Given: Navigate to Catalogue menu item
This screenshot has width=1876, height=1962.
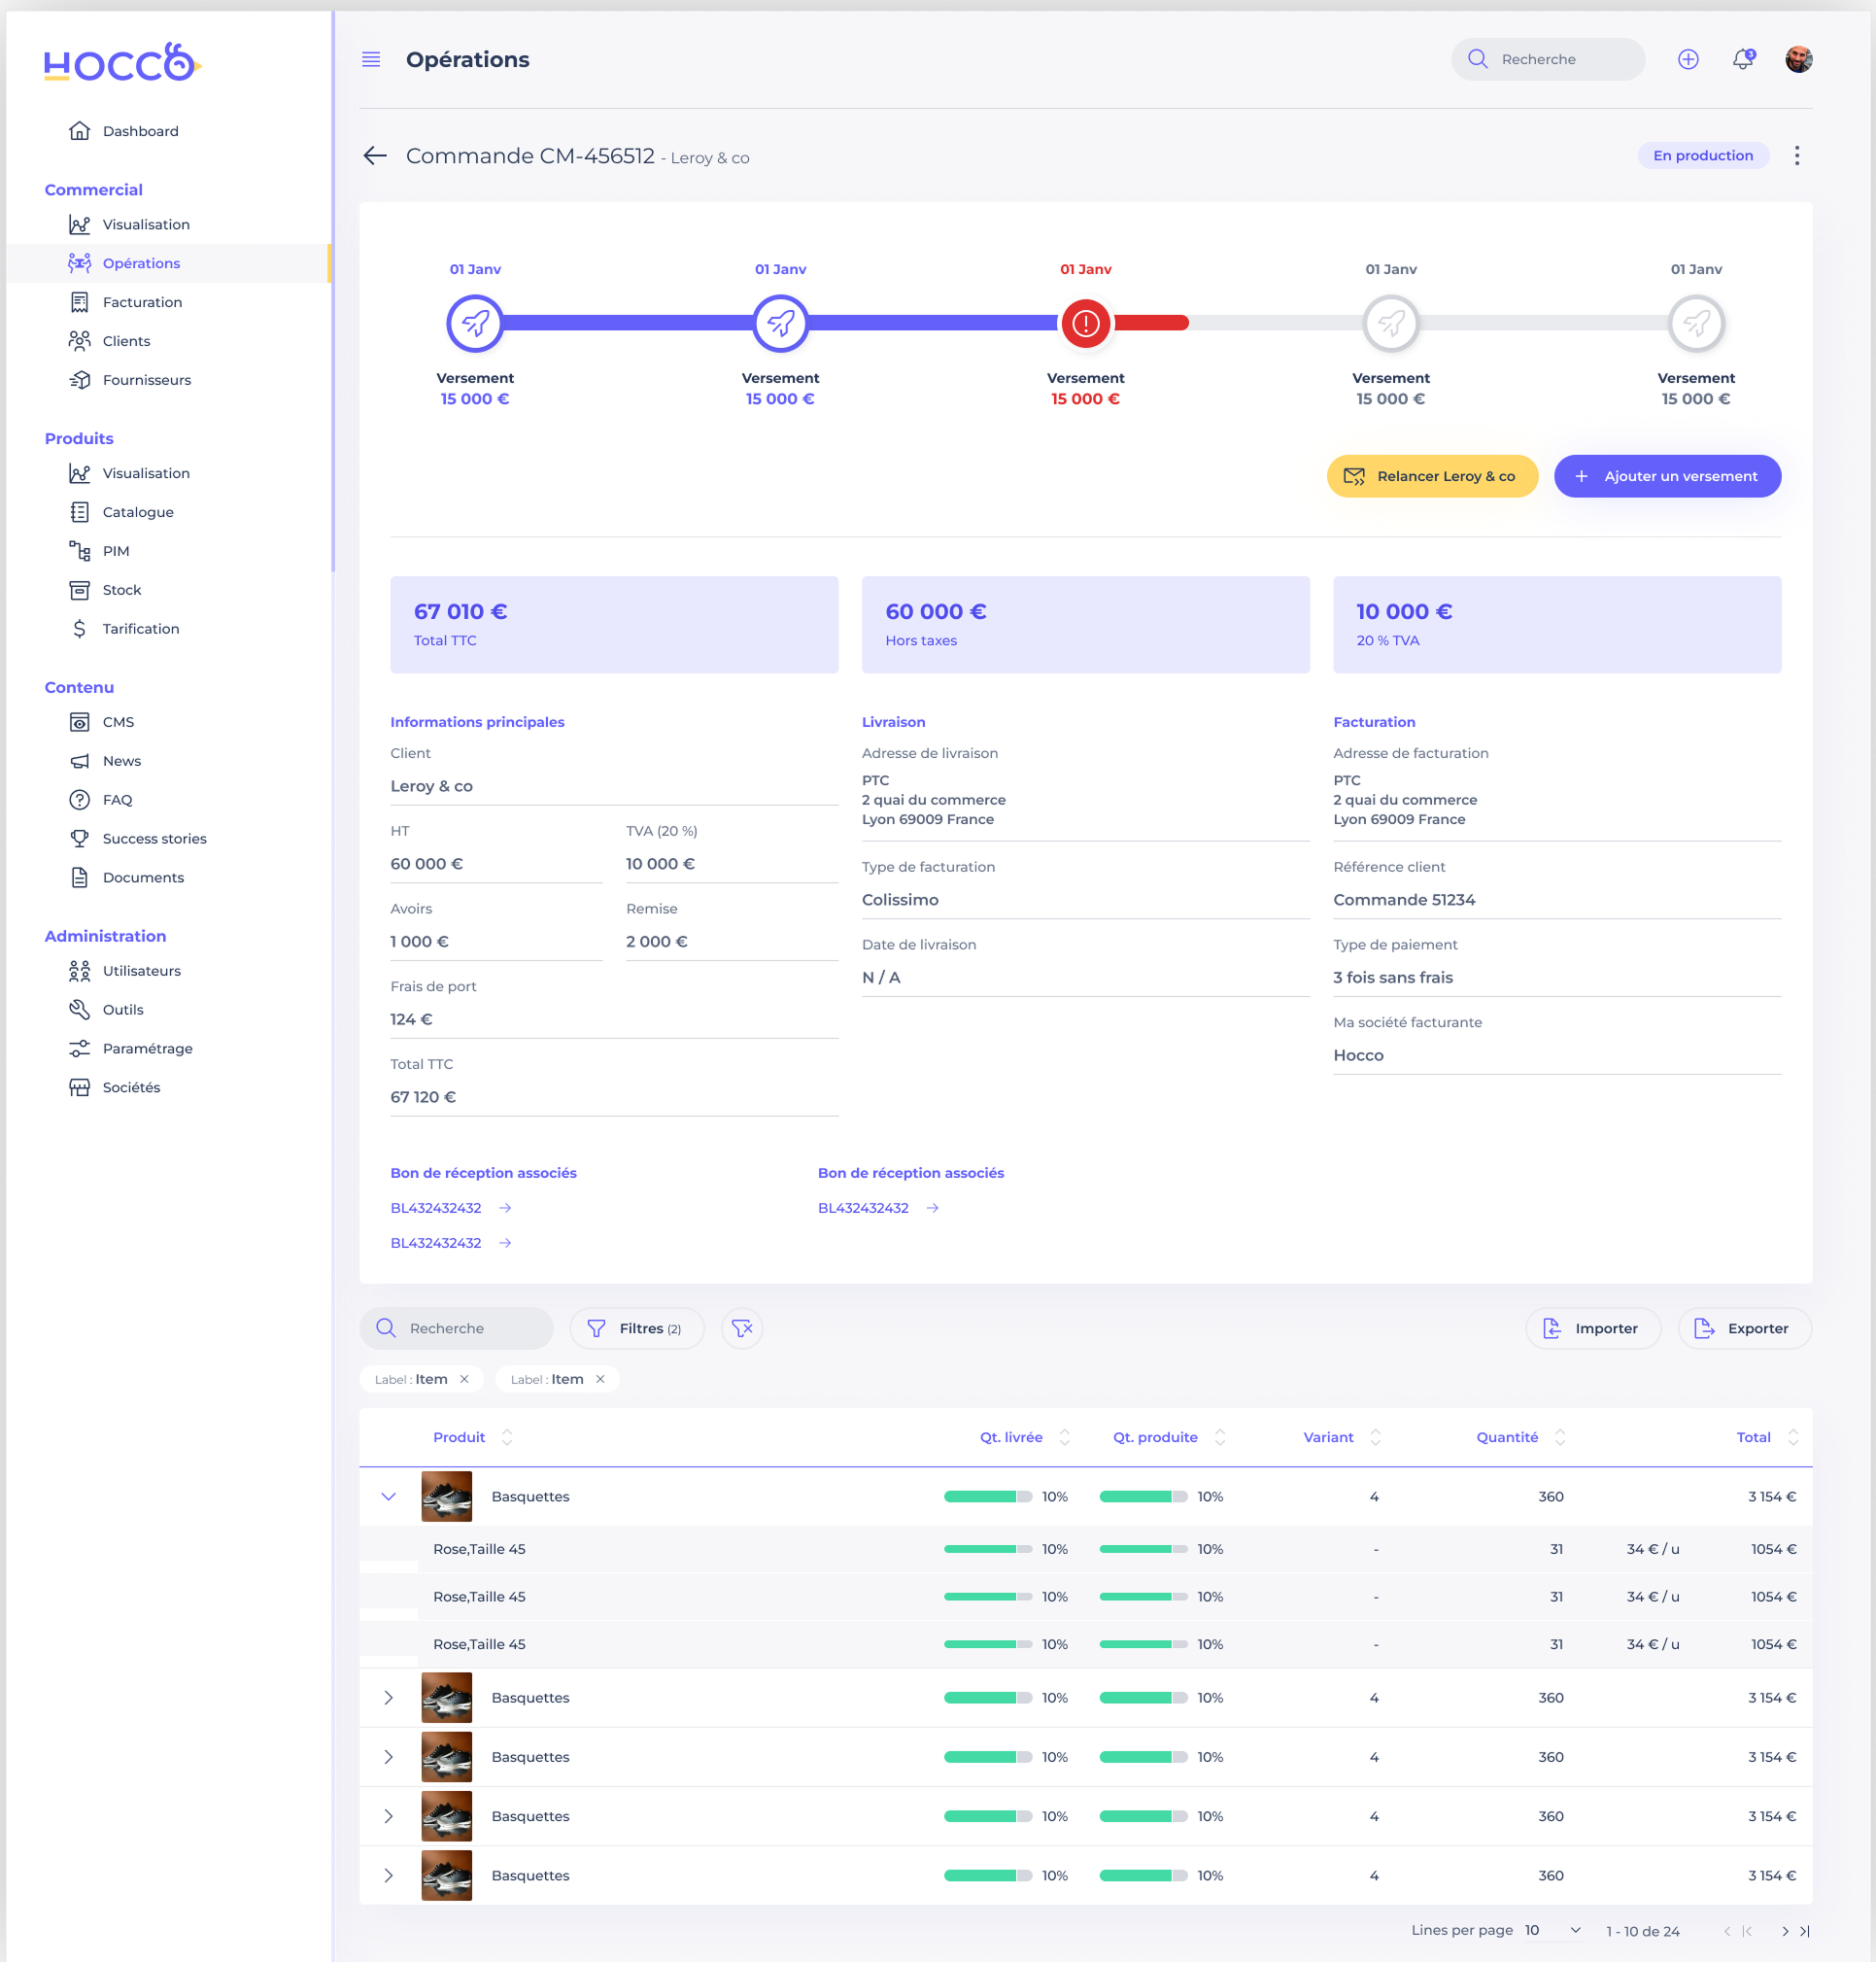Looking at the screenshot, I should (x=138, y=512).
